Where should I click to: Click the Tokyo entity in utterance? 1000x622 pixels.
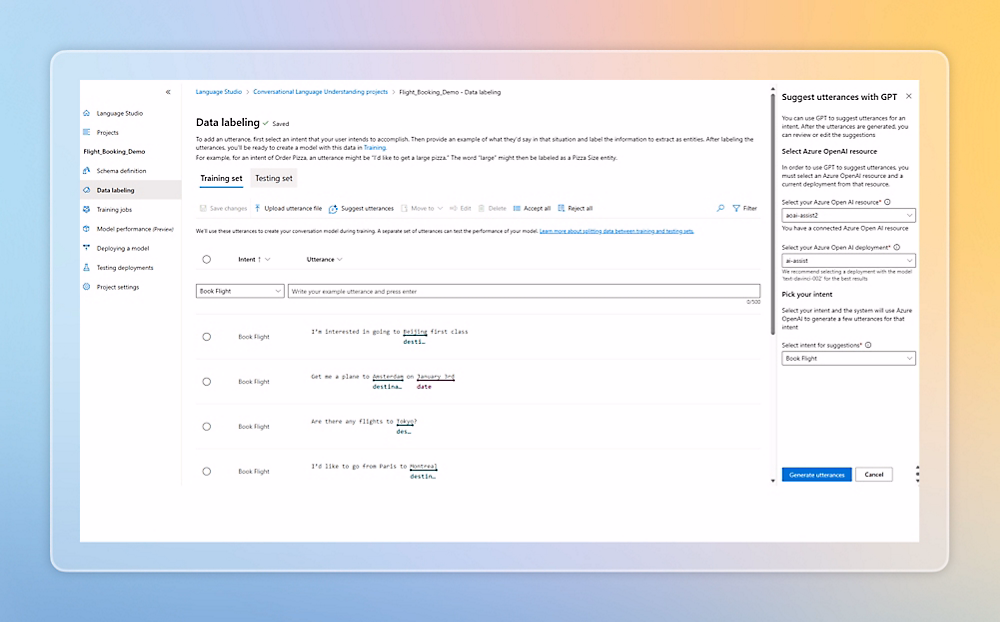point(405,421)
